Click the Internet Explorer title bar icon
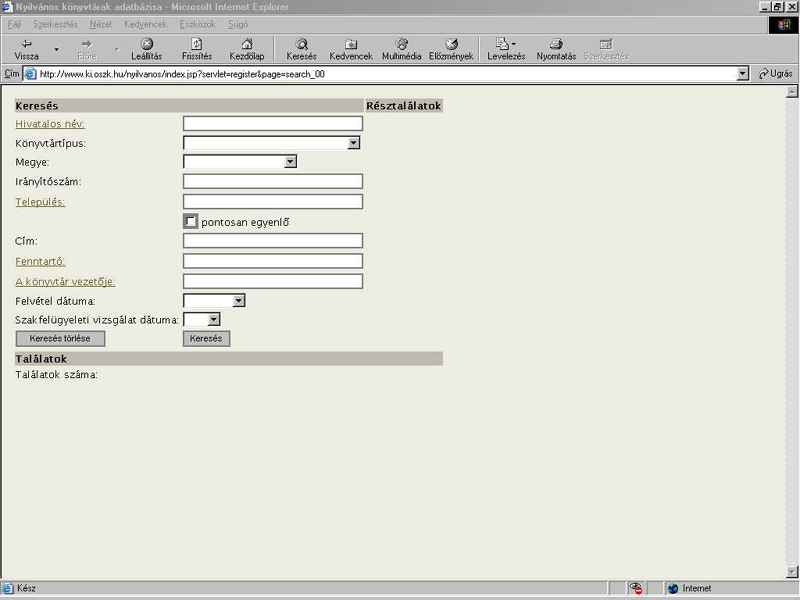This screenshot has height=600, width=800. (x=7, y=7)
